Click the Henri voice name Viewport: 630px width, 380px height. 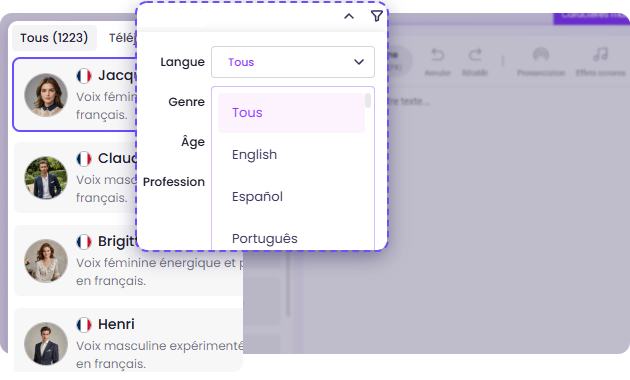coord(116,324)
